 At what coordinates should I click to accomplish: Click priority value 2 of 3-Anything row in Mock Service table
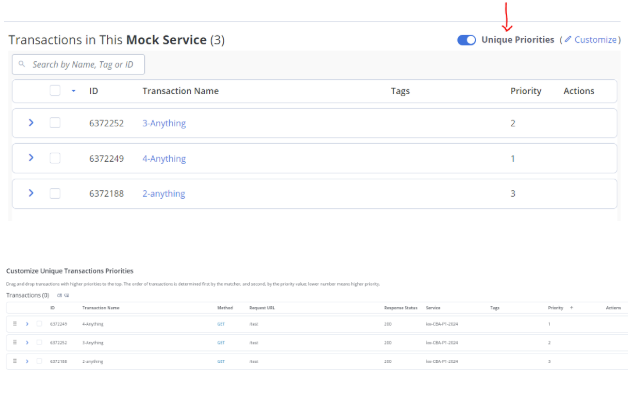coord(513,123)
